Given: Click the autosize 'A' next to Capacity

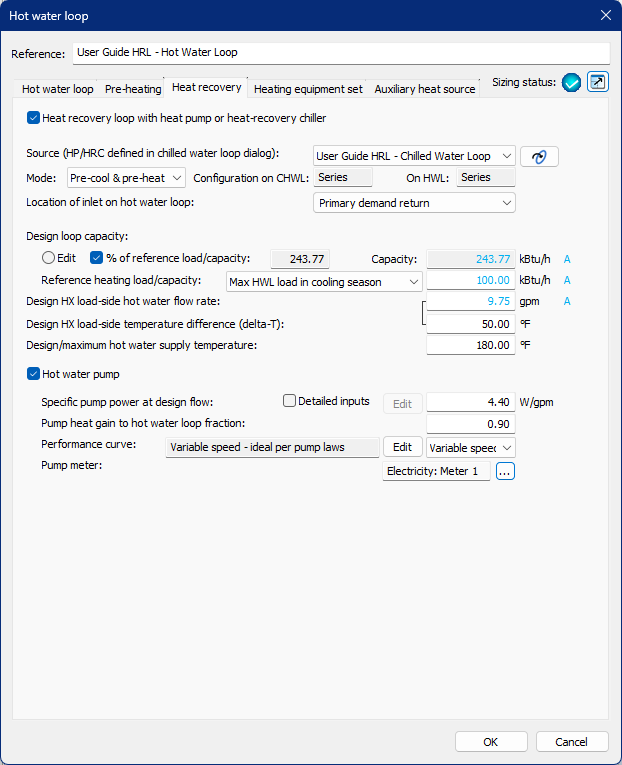Looking at the screenshot, I should point(567,259).
